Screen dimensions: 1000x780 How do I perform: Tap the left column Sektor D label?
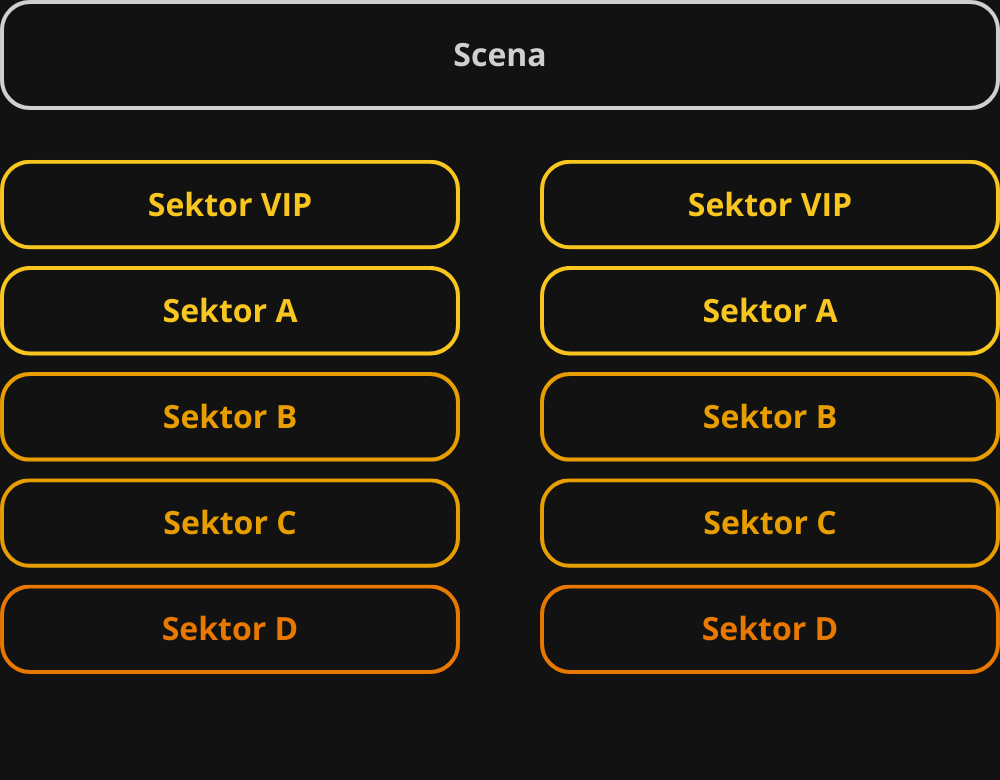click(x=230, y=629)
